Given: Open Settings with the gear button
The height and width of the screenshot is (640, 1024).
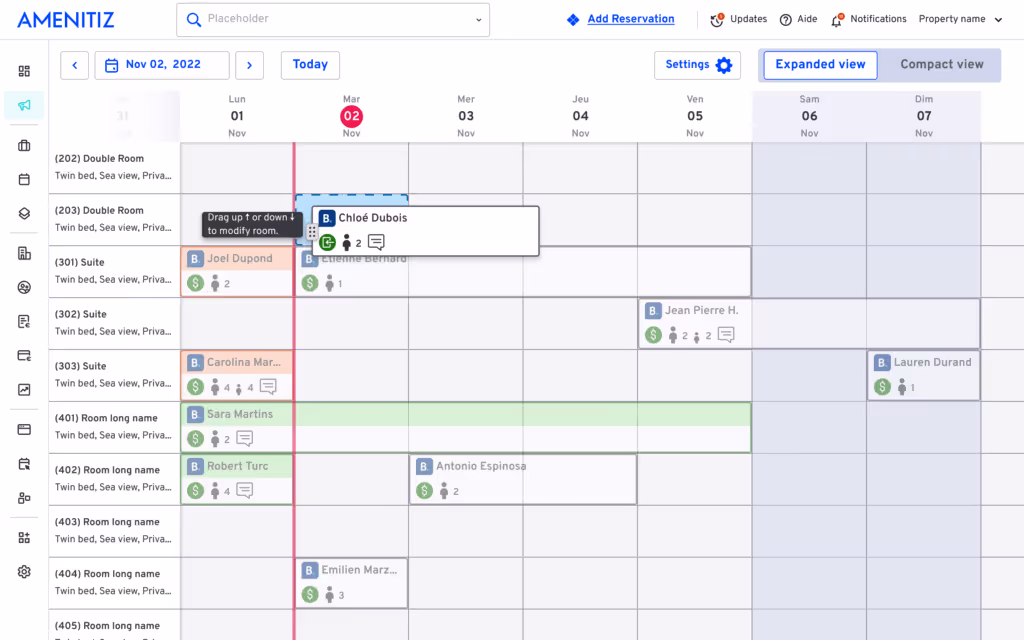Looking at the screenshot, I should pos(697,64).
